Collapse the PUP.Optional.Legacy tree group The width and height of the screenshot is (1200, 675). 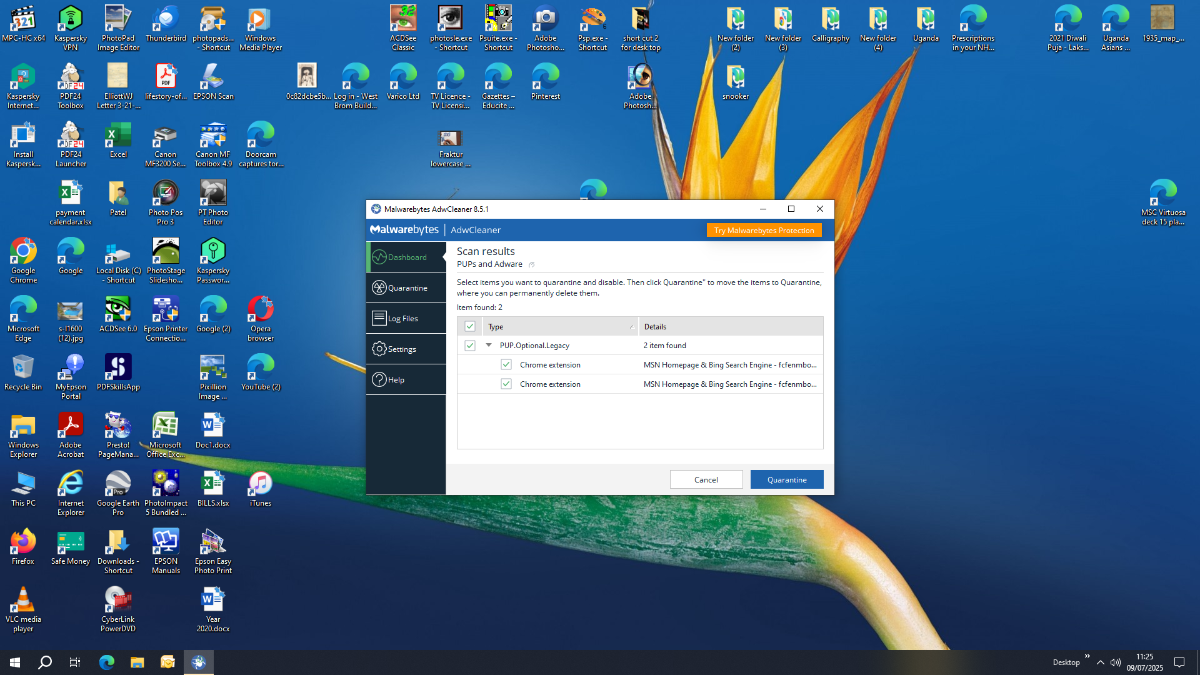point(489,345)
